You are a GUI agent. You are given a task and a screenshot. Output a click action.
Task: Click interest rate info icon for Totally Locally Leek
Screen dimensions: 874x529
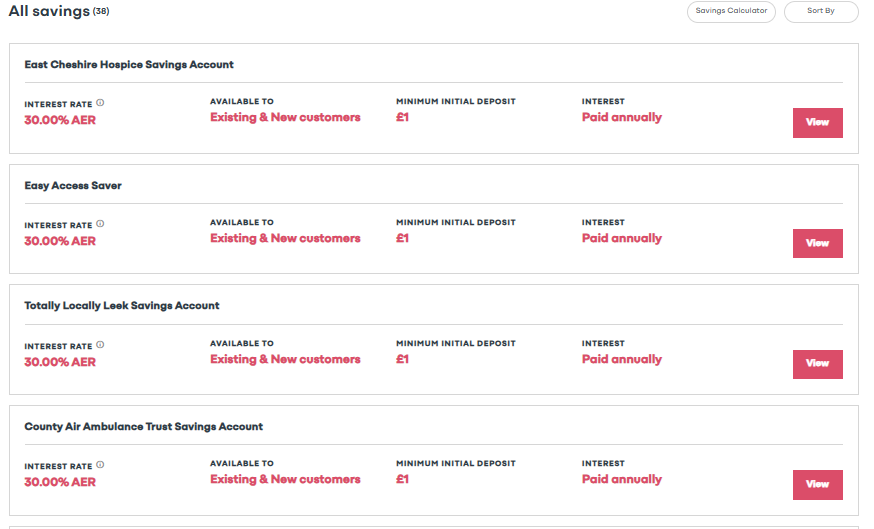coord(100,344)
